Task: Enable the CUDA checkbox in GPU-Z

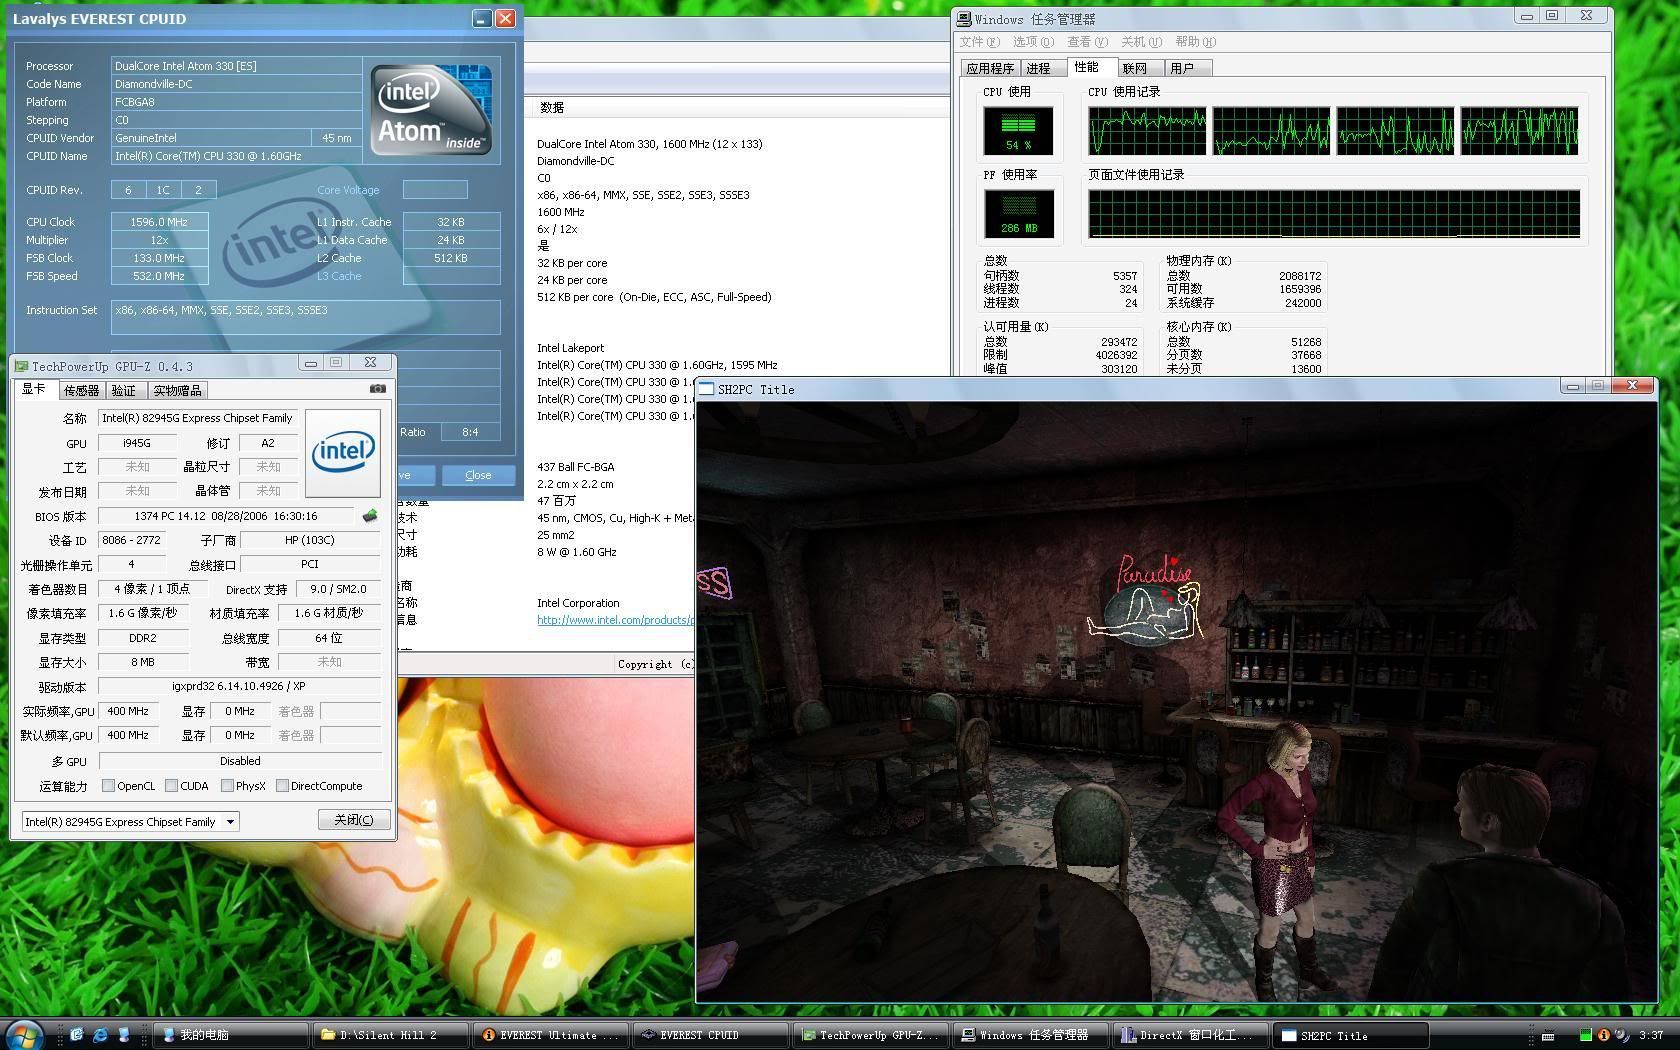Action: [172, 786]
